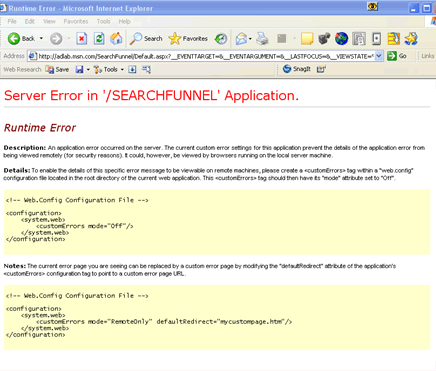
Task: Click the Links toolbar label
Action: coord(427,56)
